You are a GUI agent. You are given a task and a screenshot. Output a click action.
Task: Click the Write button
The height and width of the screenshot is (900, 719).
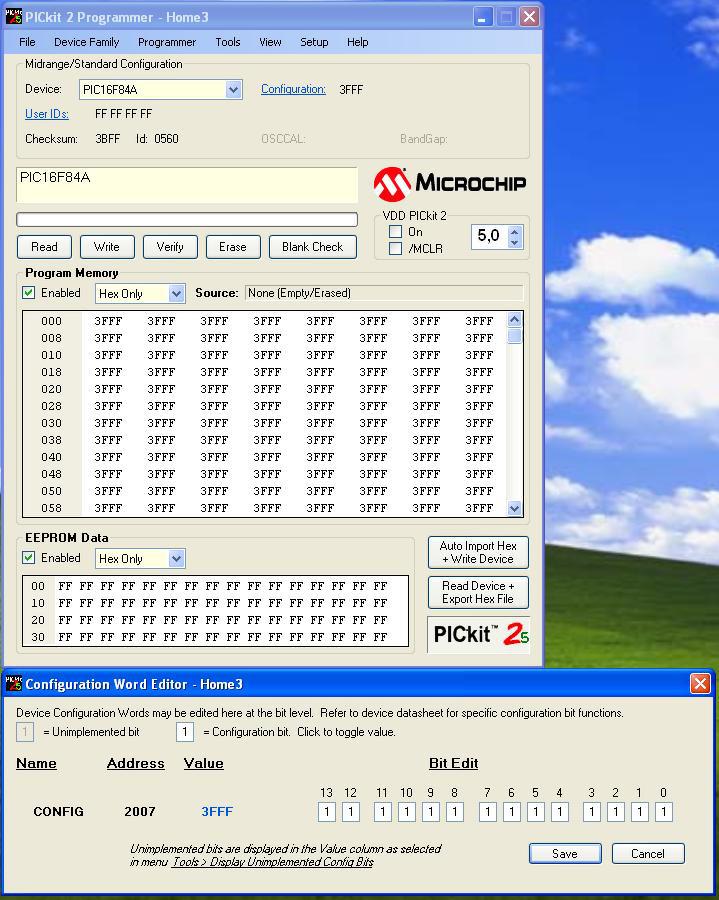(107, 247)
